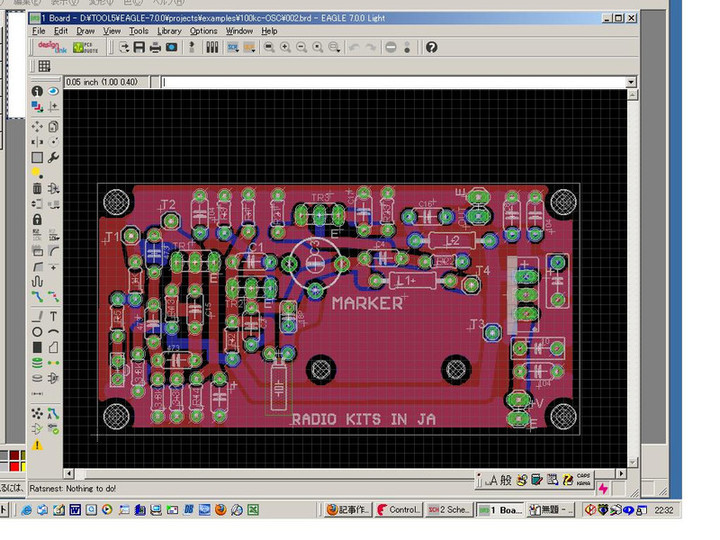Select the Delete (trash can) tool
This screenshot has height=540, width=720.
click(37, 188)
